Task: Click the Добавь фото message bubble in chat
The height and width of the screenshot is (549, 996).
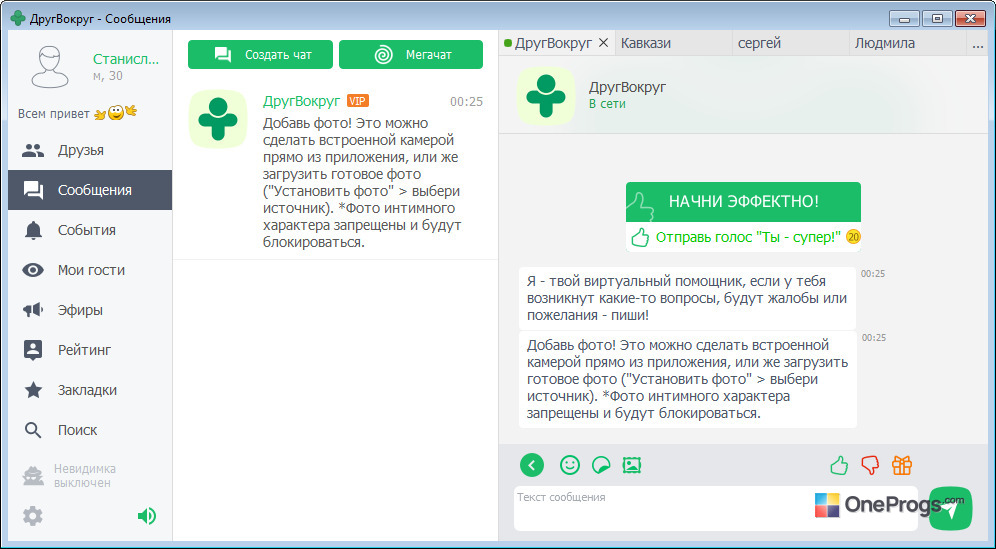Action: point(687,379)
